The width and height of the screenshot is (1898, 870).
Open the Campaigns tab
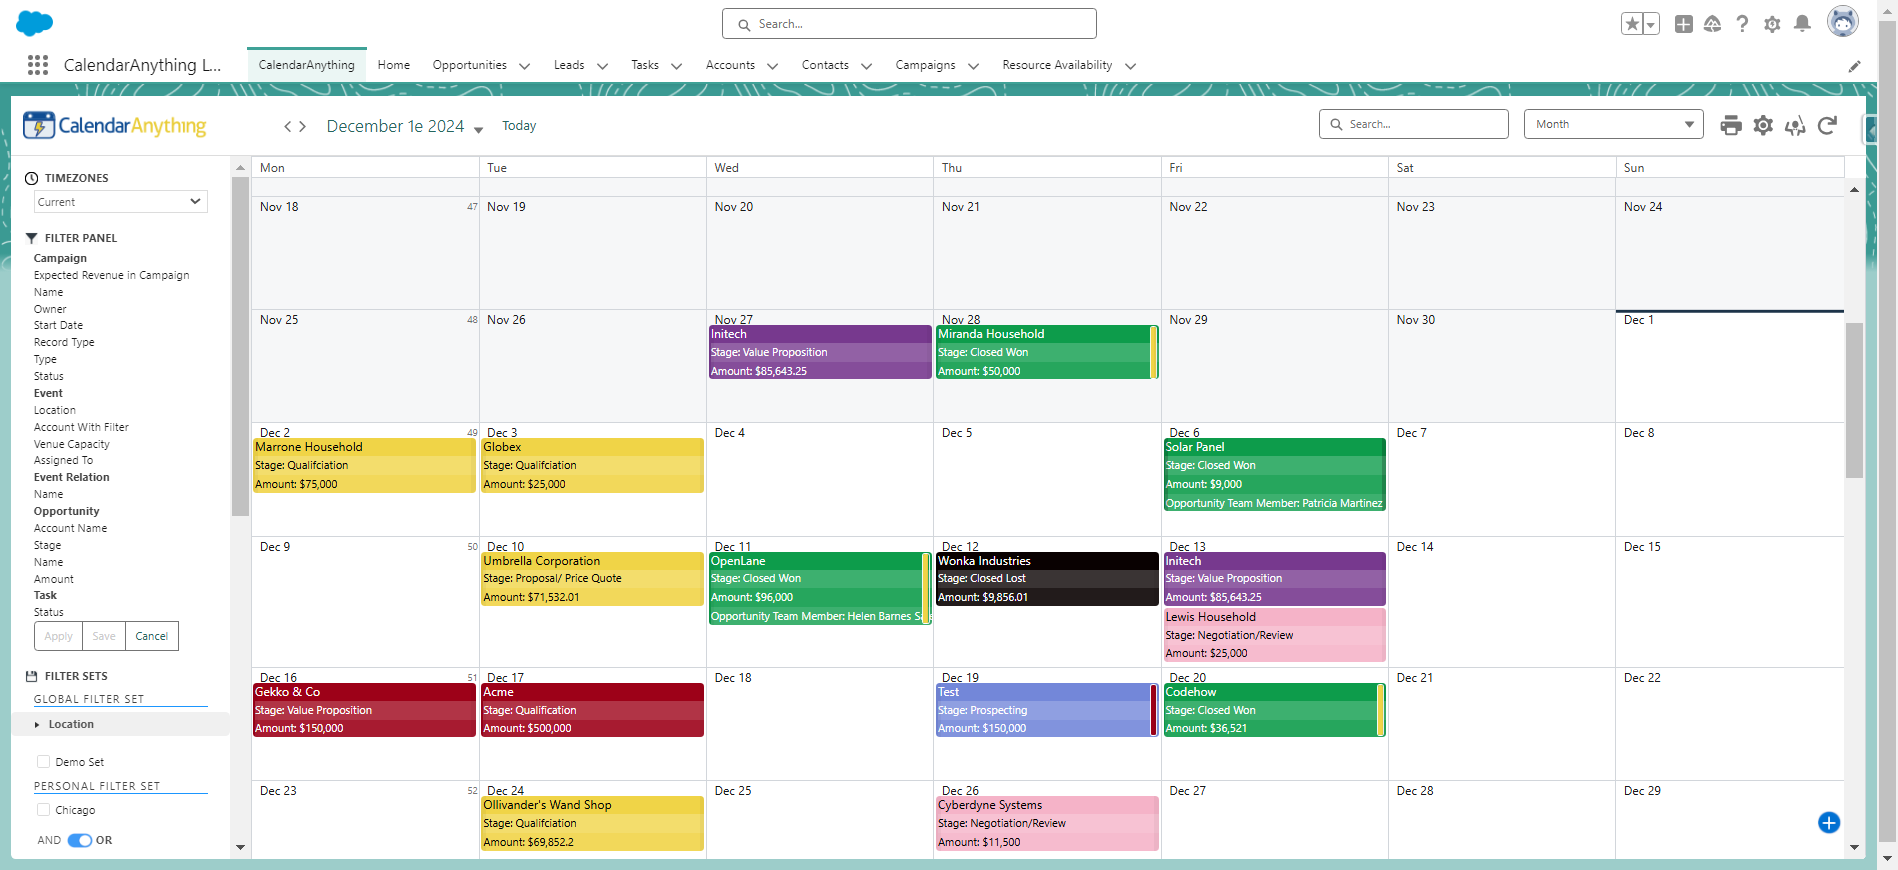point(925,65)
